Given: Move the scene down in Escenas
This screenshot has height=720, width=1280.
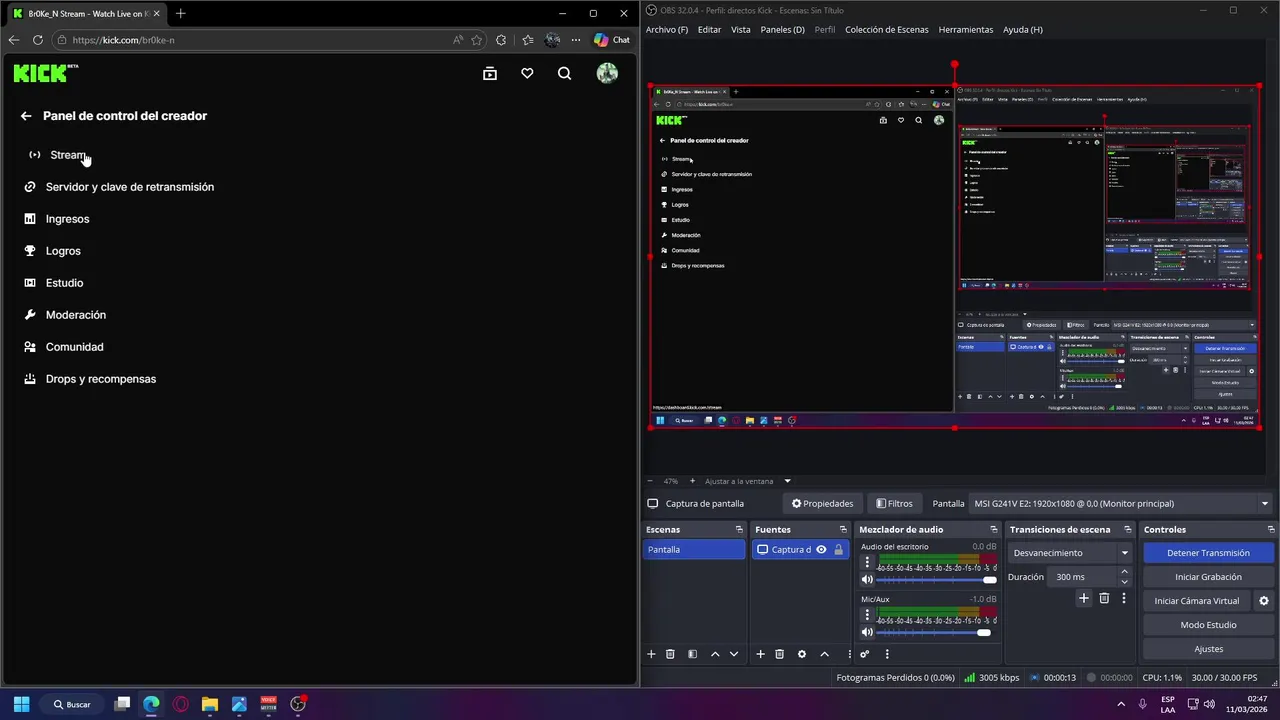Looking at the screenshot, I should click(734, 654).
